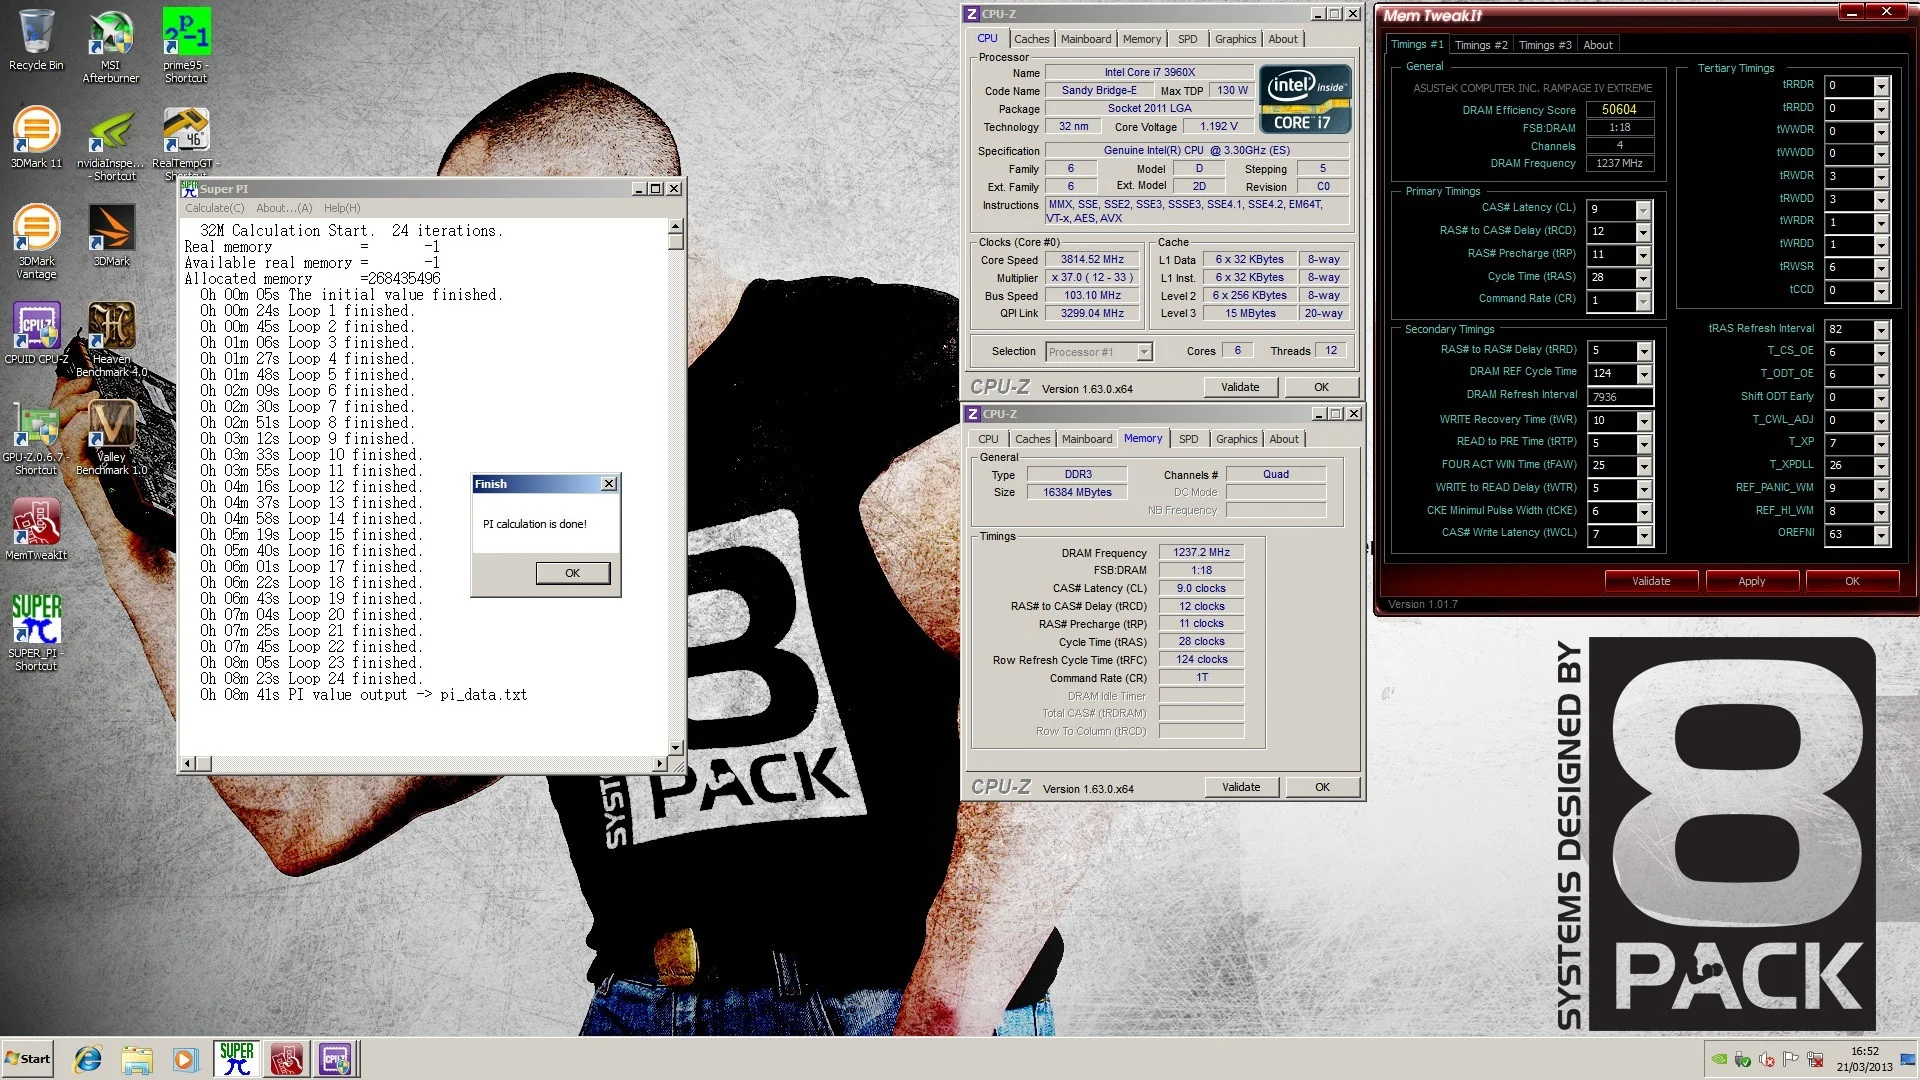1920x1080 pixels.
Task: Click Super PI horizontal scrollbar right arrow
Action: coord(659,764)
